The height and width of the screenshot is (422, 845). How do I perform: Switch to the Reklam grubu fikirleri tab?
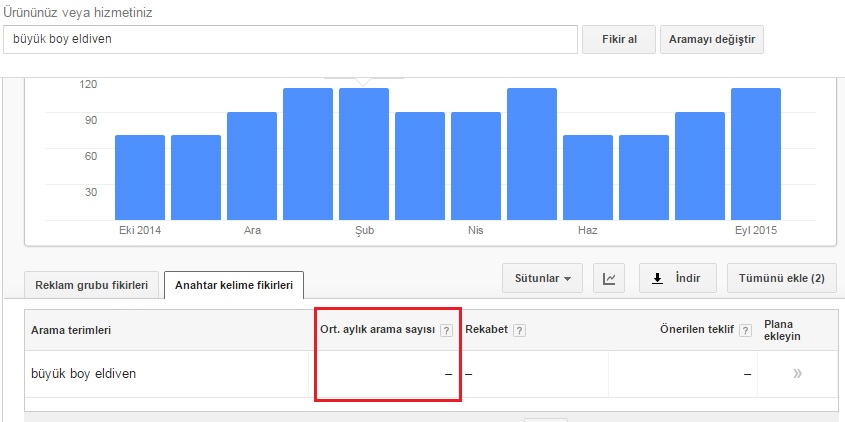pyautogui.click(x=92, y=285)
